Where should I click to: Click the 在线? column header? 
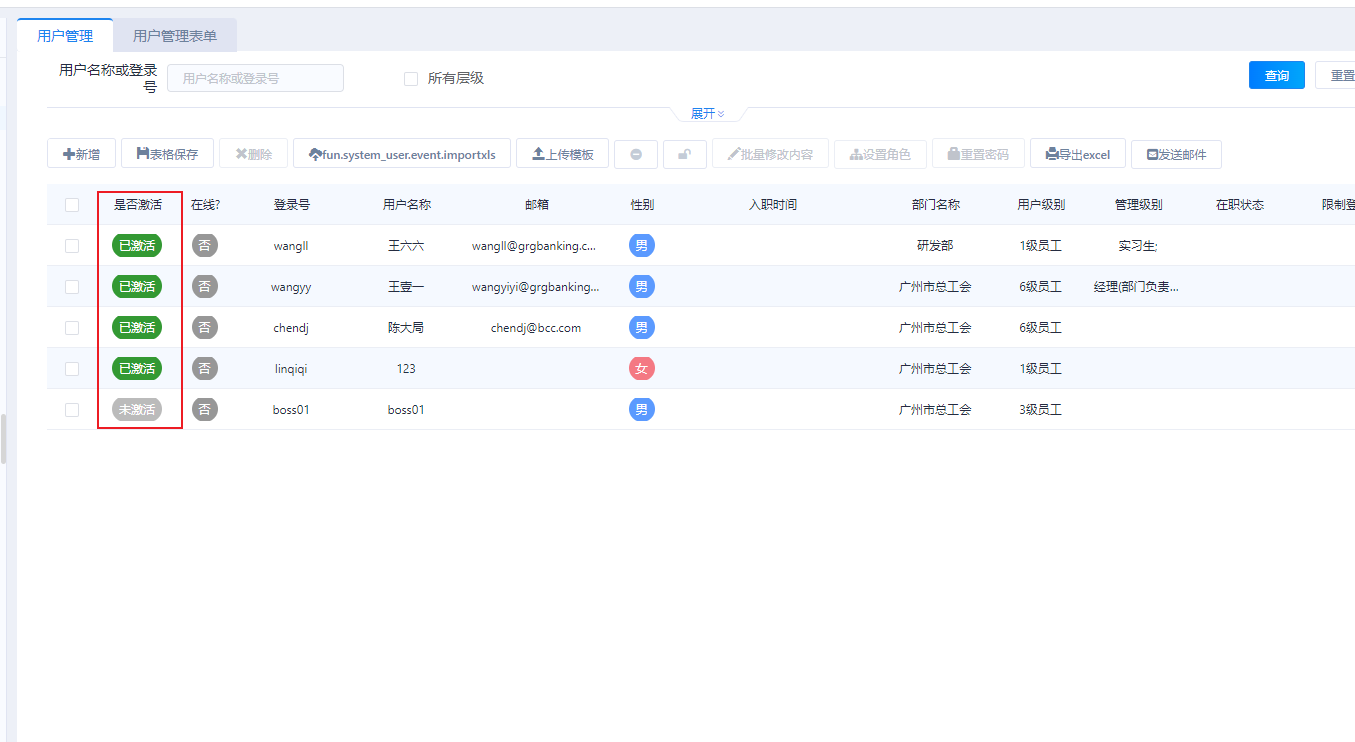tap(205, 205)
